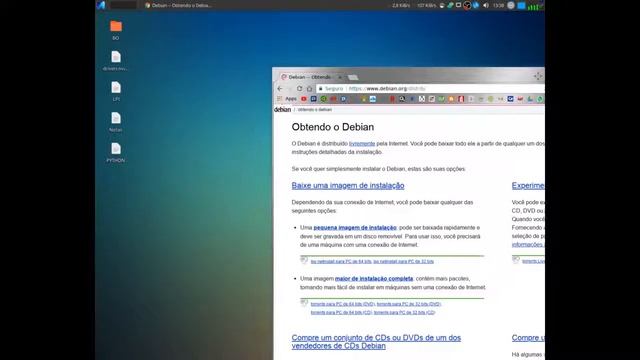
Task: Click the red YouTube bookmark icon
Action: 304,99
